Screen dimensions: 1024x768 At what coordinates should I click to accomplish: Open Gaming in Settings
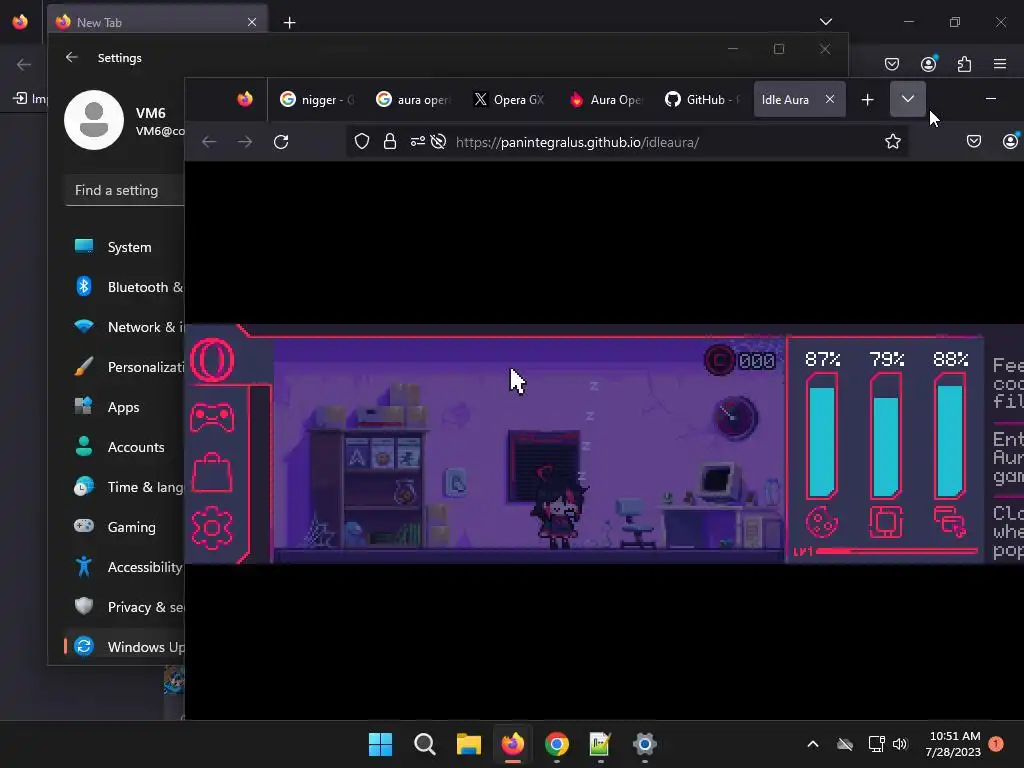pyautogui.click(x=124, y=526)
